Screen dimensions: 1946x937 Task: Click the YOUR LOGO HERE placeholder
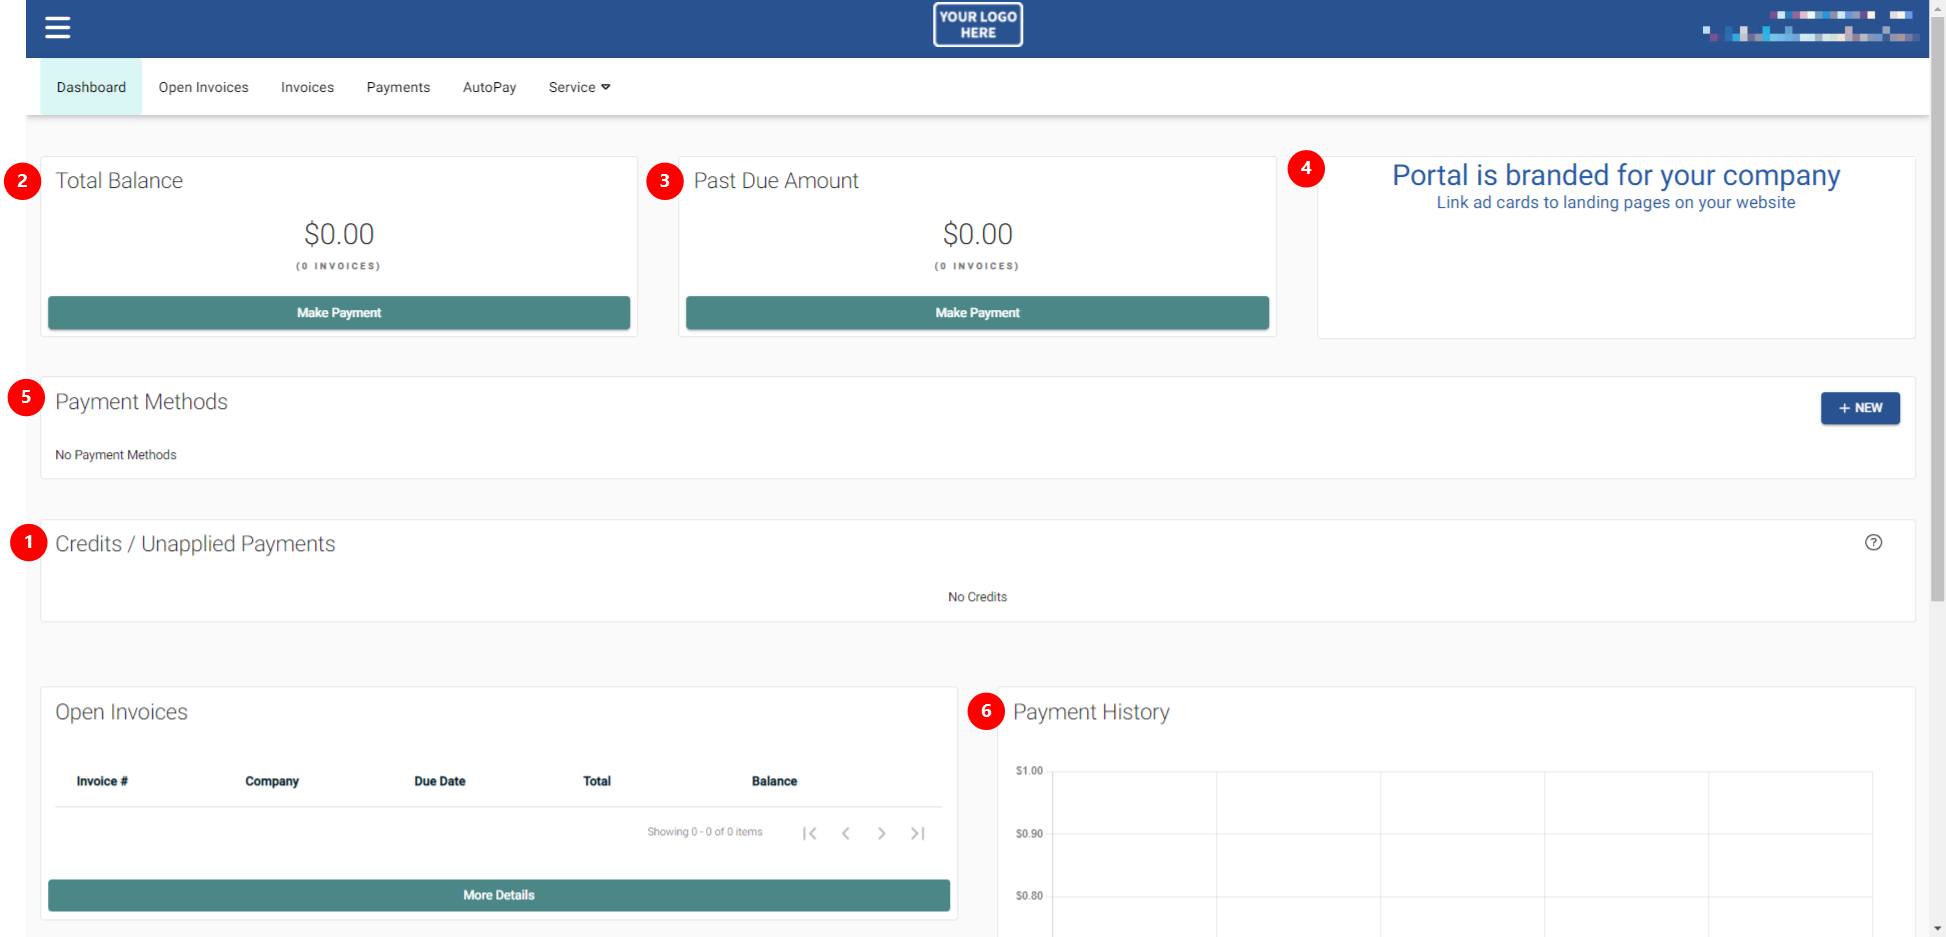point(977,24)
